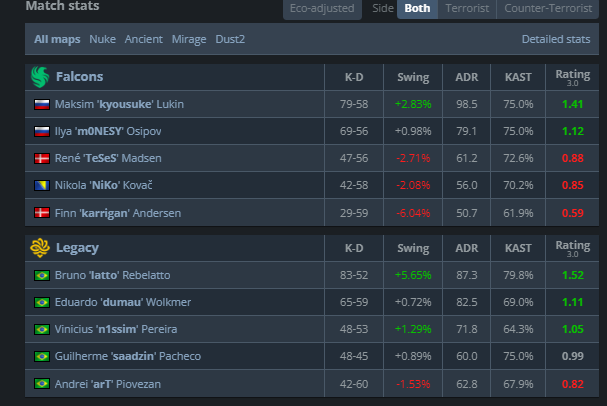Select the Nuke map tab
The image size is (607, 406).
click(x=103, y=39)
